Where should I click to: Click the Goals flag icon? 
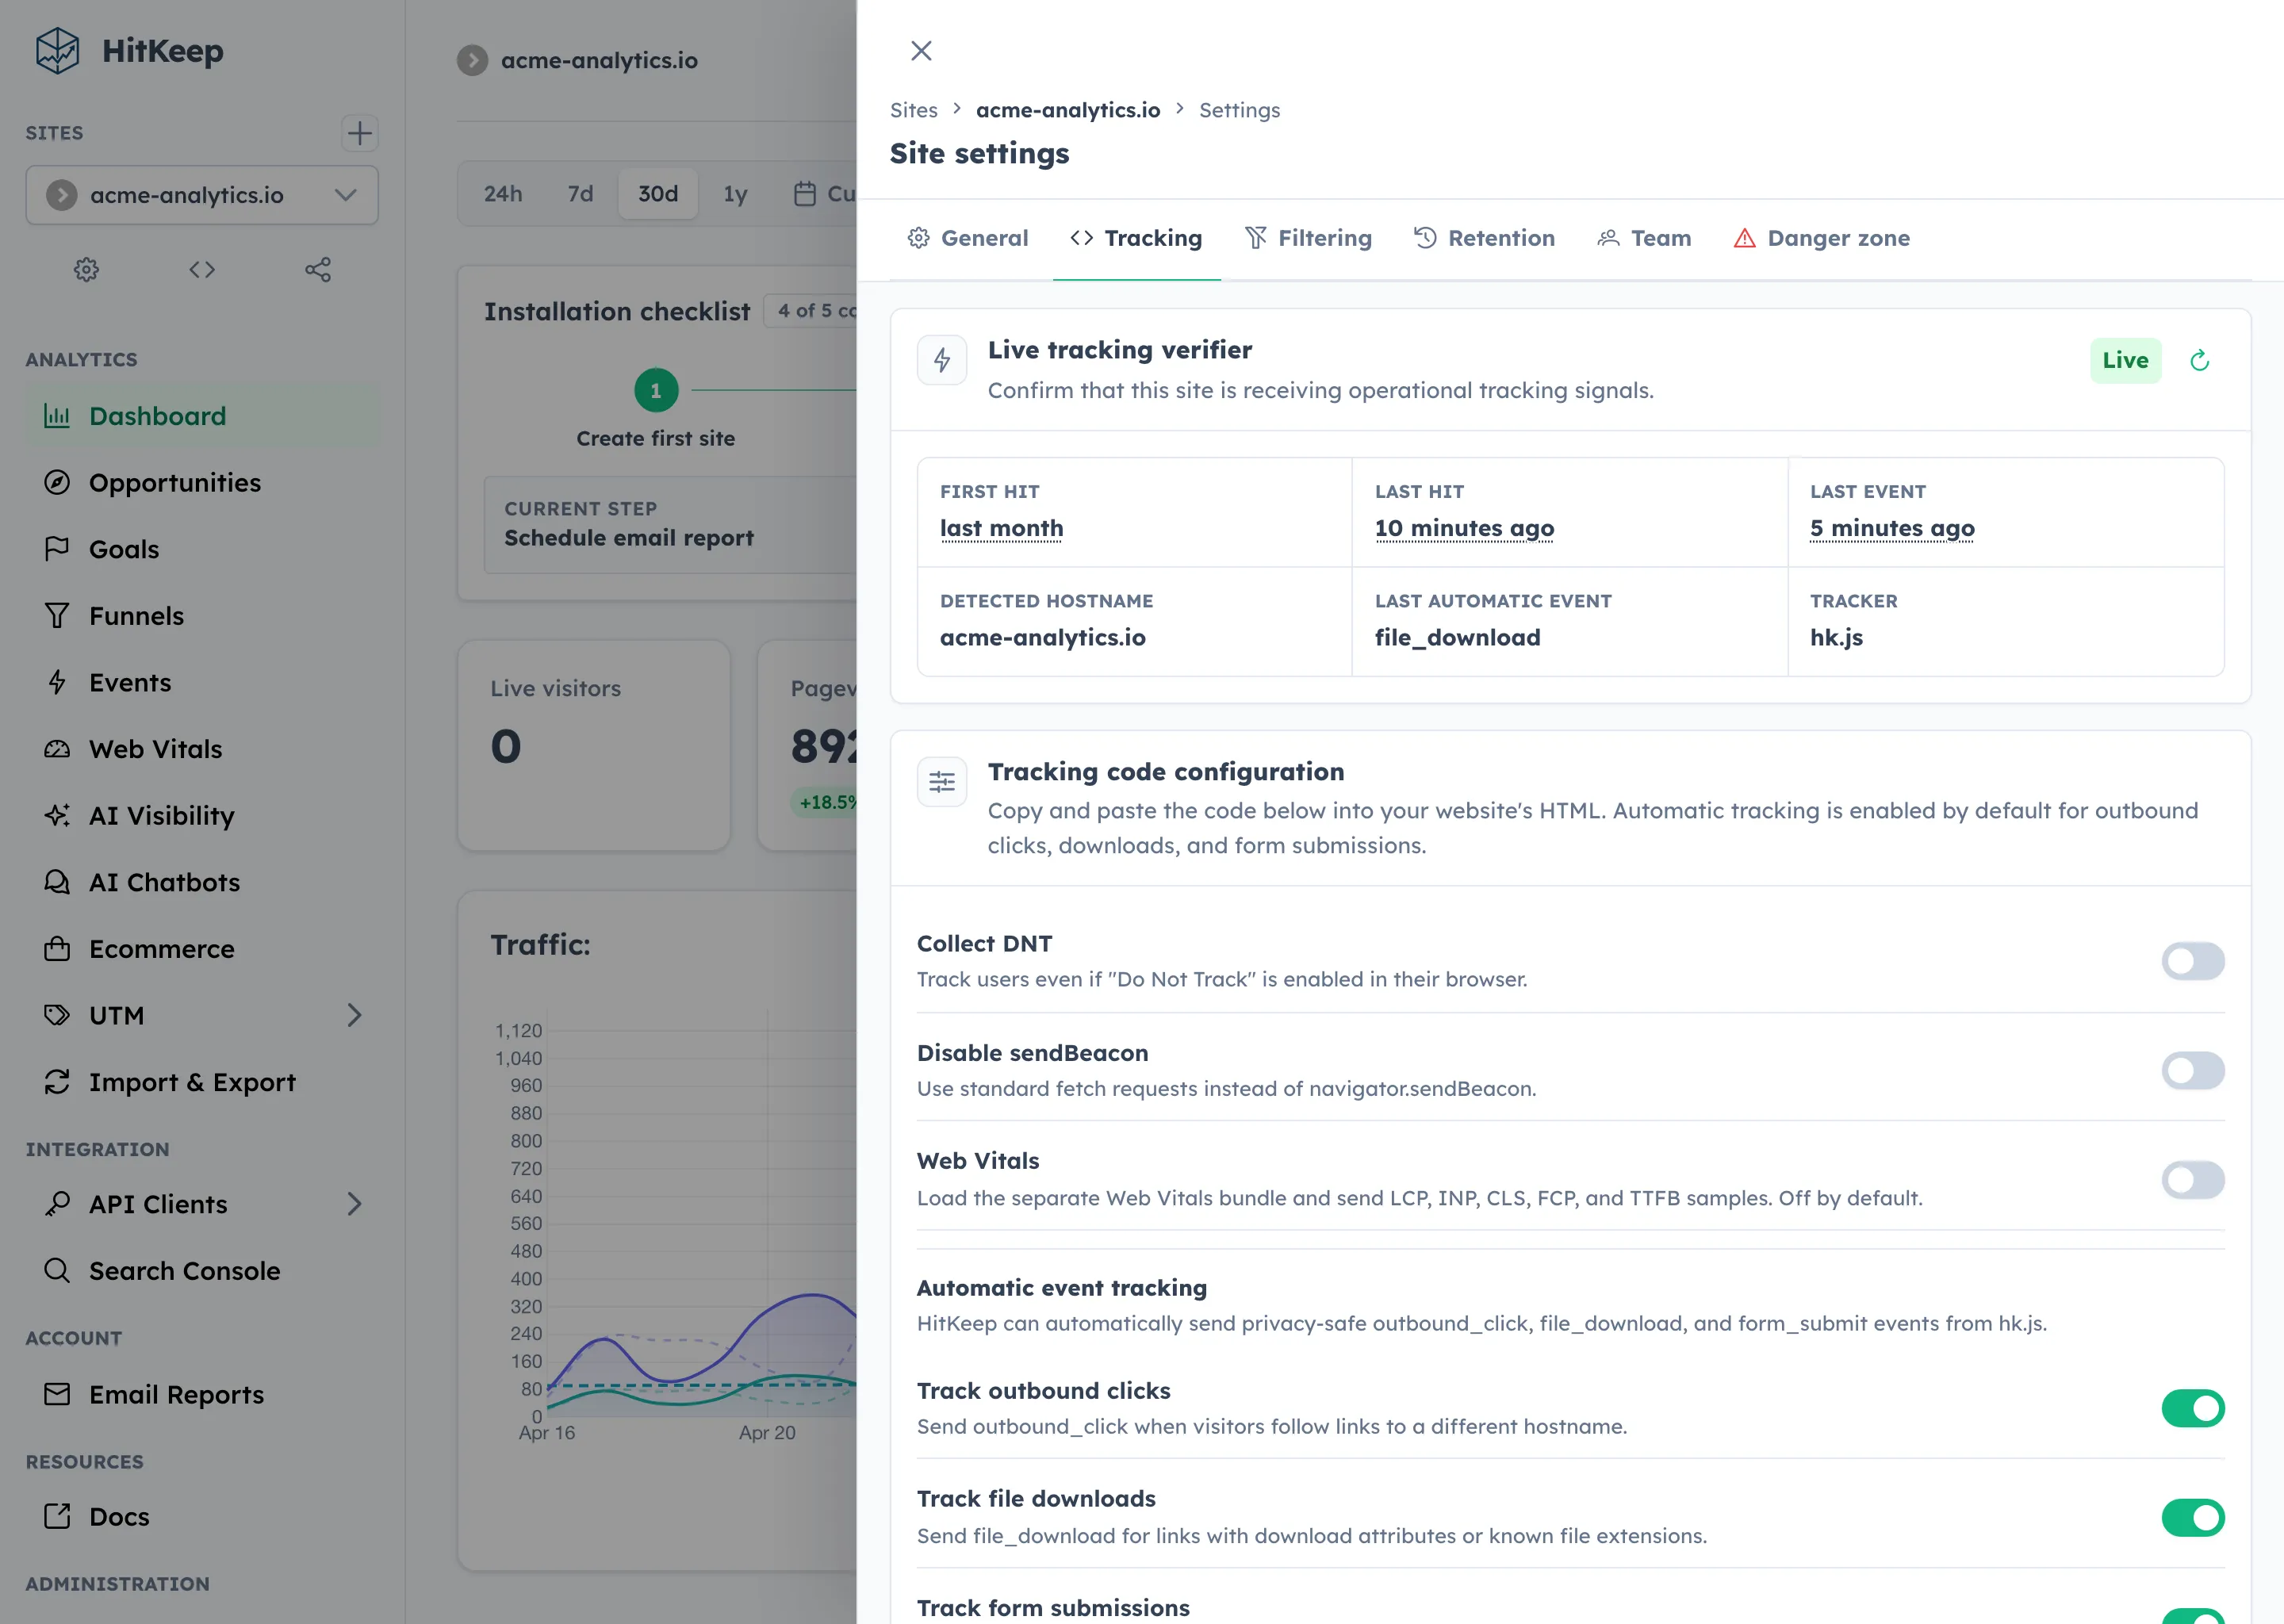point(57,549)
